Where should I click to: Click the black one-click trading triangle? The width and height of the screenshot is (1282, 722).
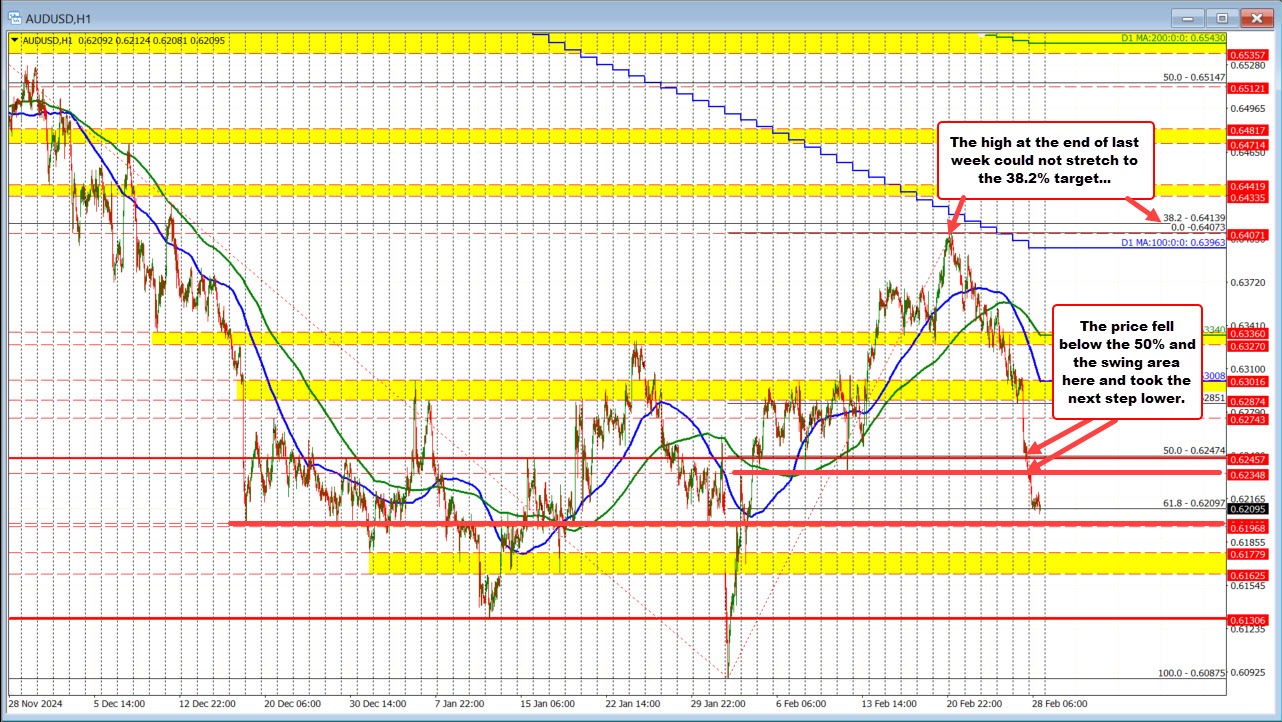[13, 40]
